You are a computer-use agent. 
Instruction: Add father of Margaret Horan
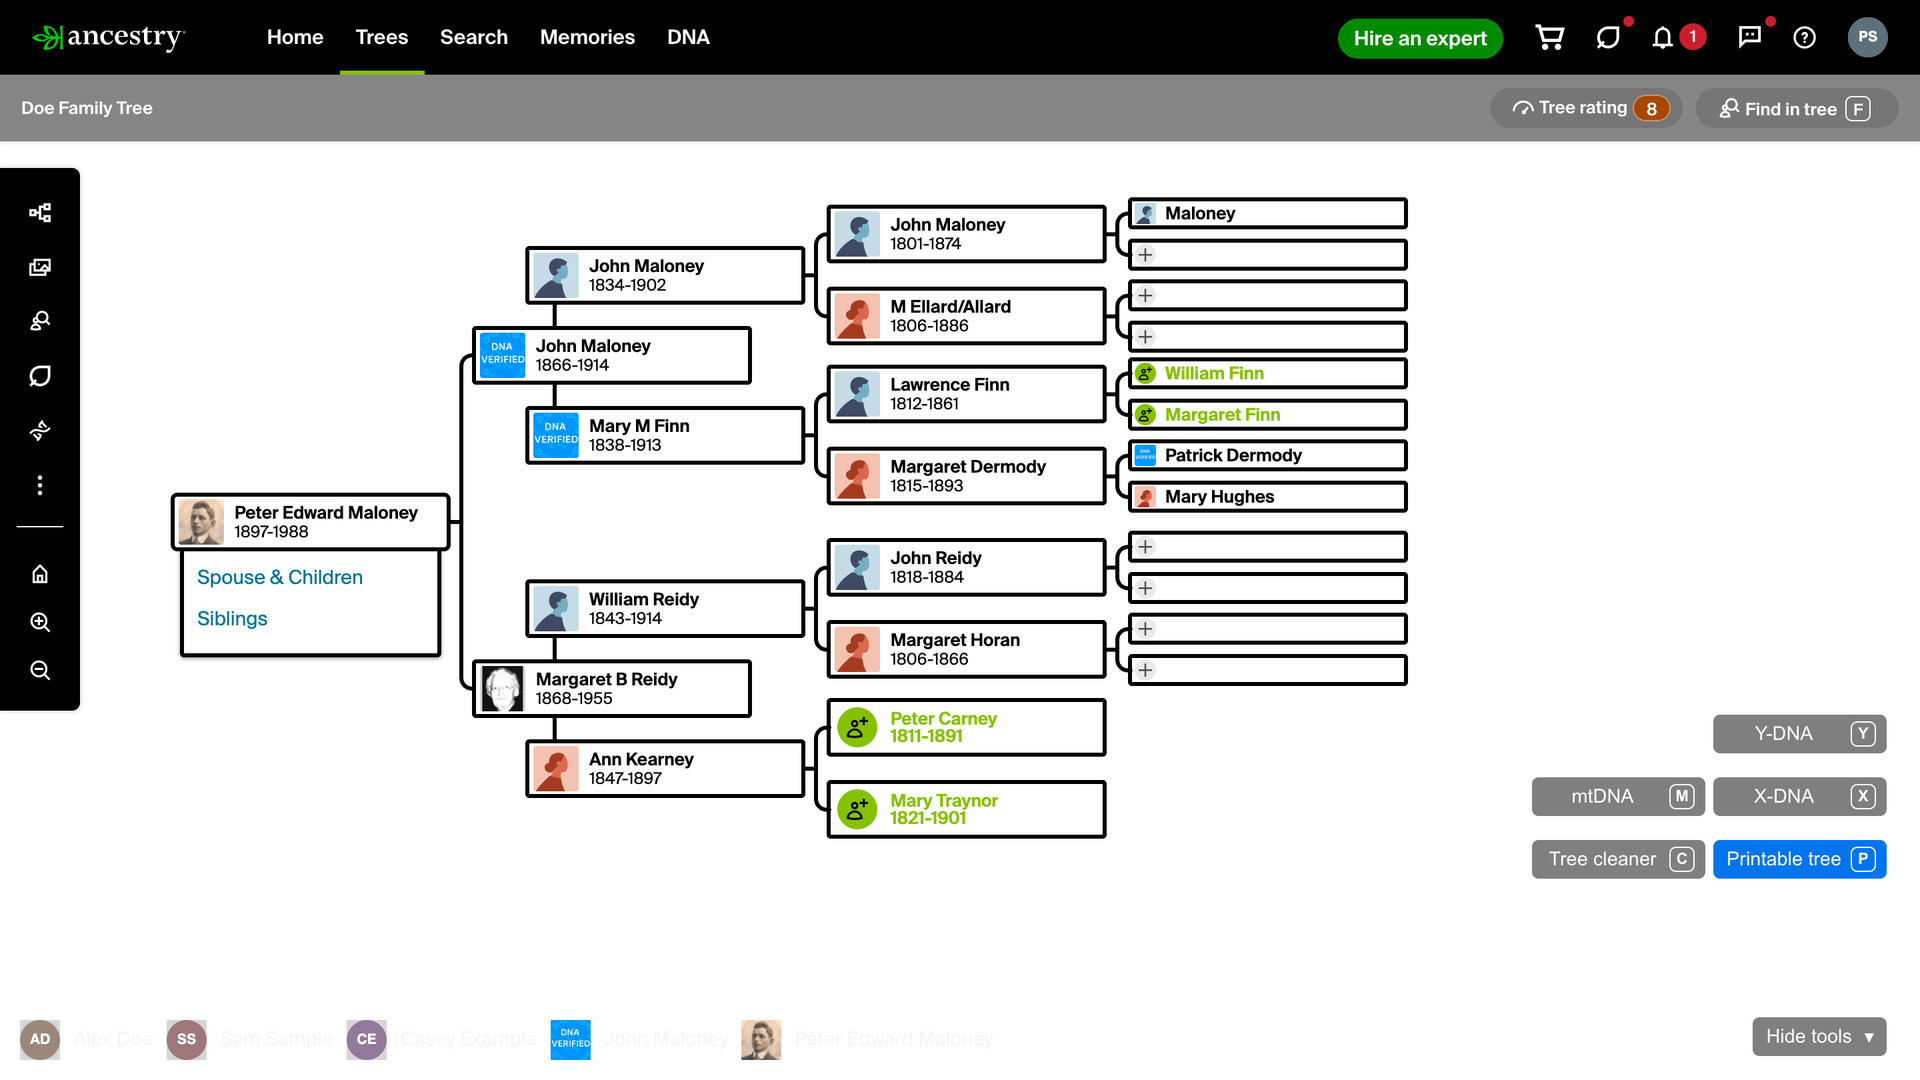pos(1267,629)
